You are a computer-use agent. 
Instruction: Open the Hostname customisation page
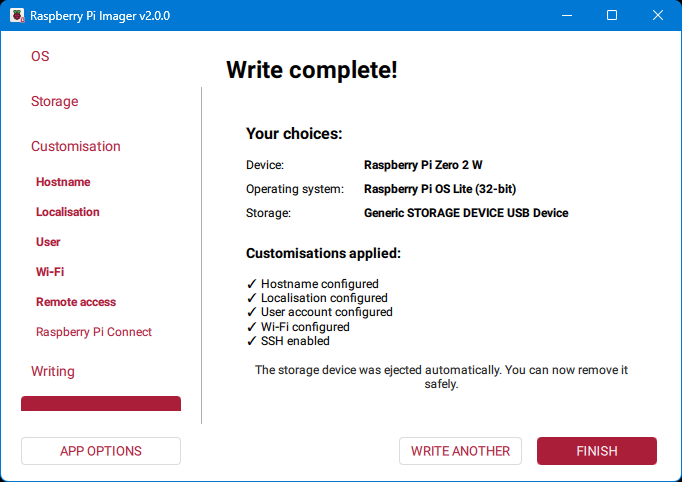point(63,182)
